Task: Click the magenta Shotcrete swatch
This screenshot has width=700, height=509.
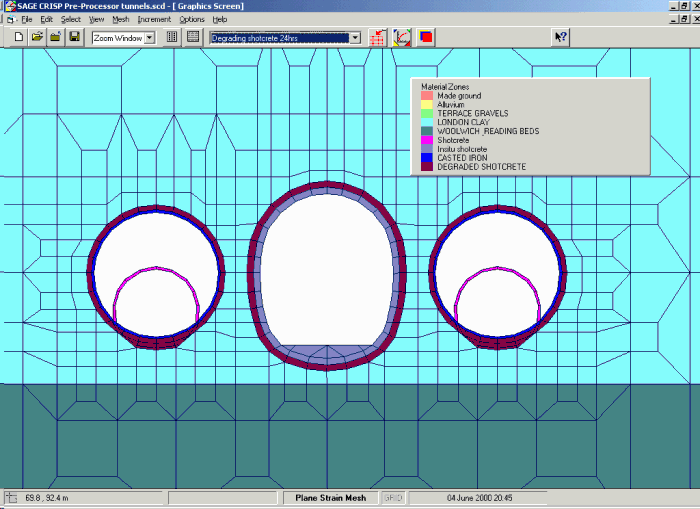Action: pos(427,140)
